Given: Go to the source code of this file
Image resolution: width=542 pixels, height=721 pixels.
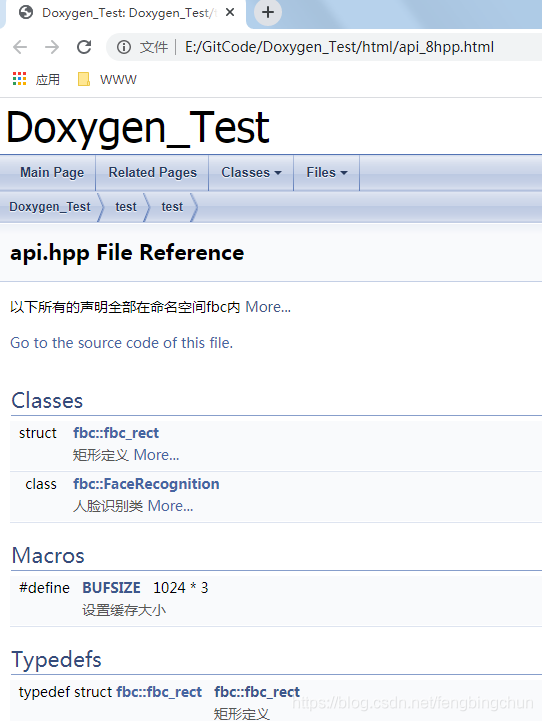Looking at the screenshot, I should pos(121,343).
